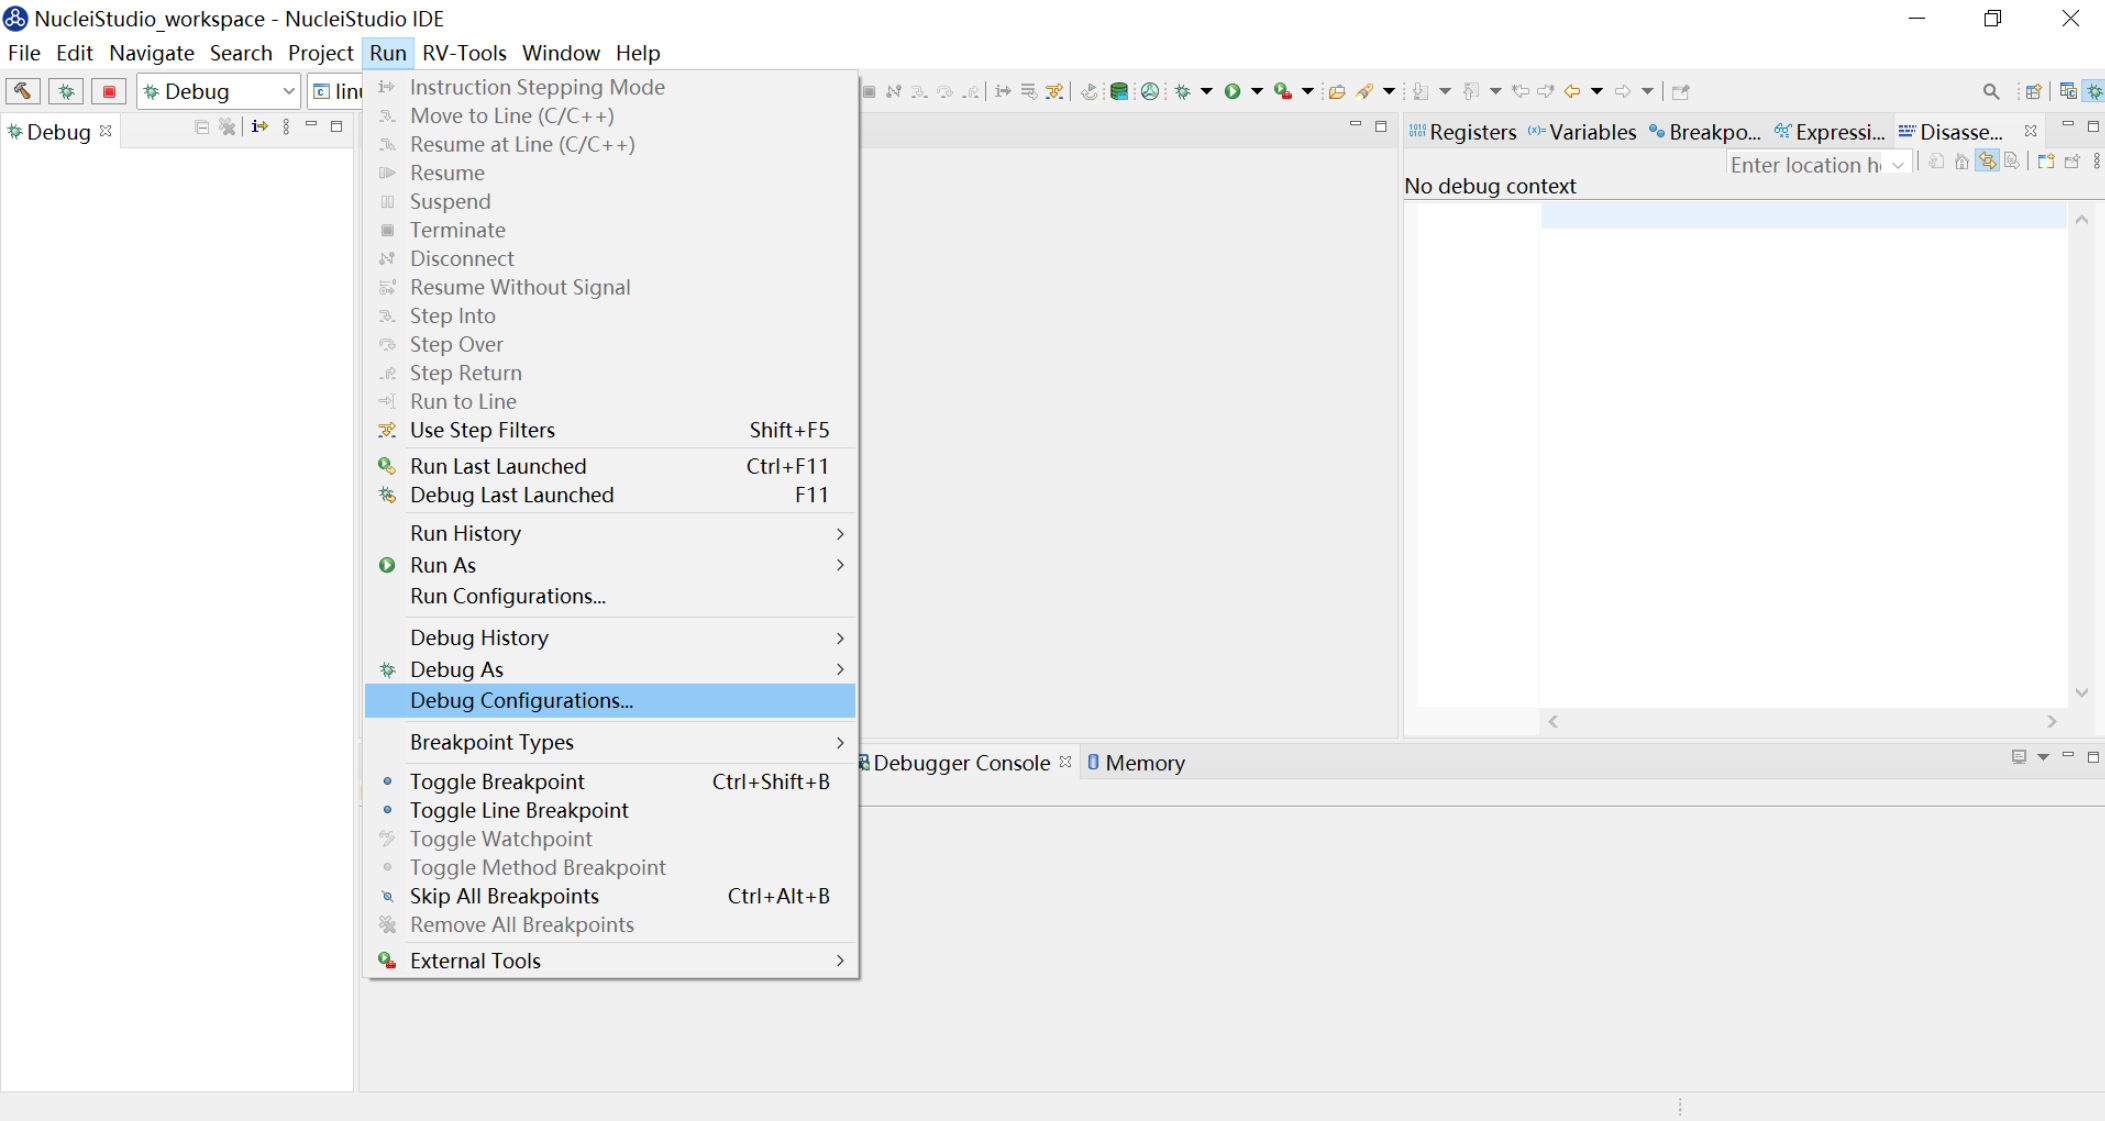The height and width of the screenshot is (1121, 2105).
Task: Click the green Run play toolbar icon
Action: point(1232,91)
